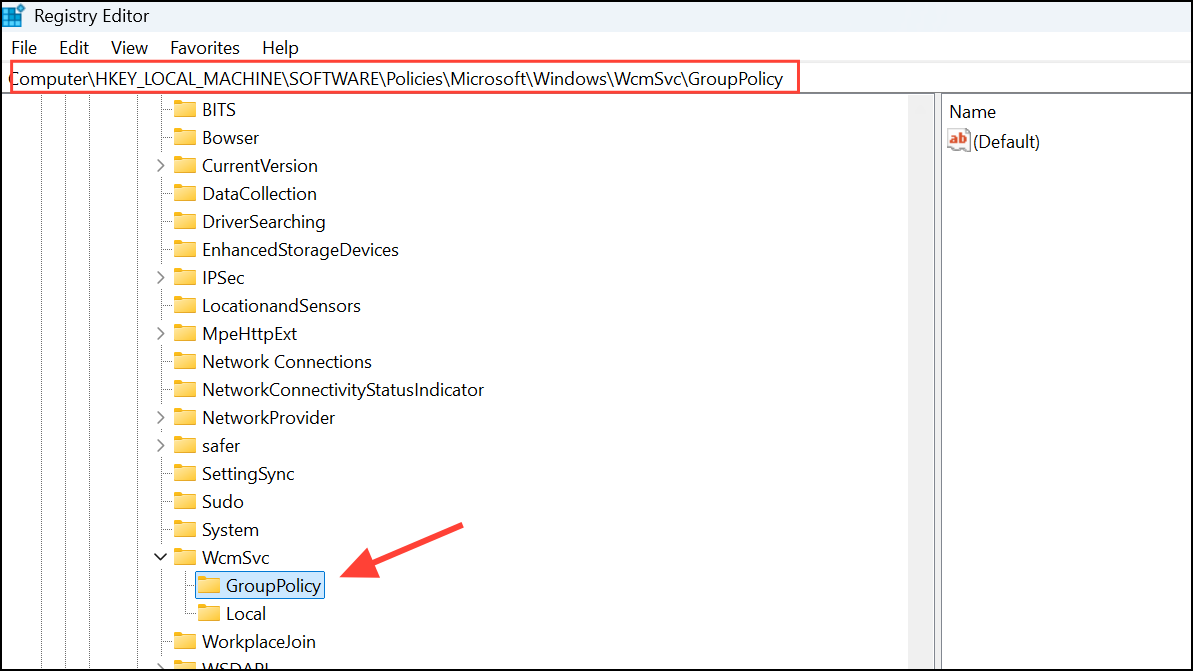Select the IPSec key label
1193x671 pixels.
[x=223, y=278]
